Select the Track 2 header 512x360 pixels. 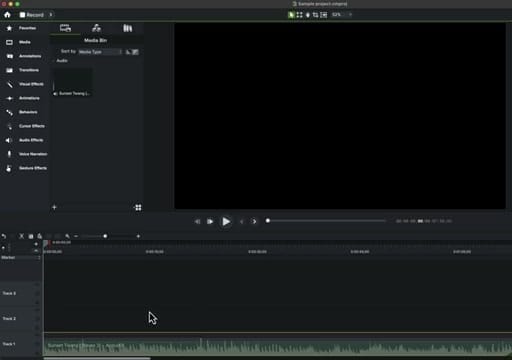coord(21,319)
